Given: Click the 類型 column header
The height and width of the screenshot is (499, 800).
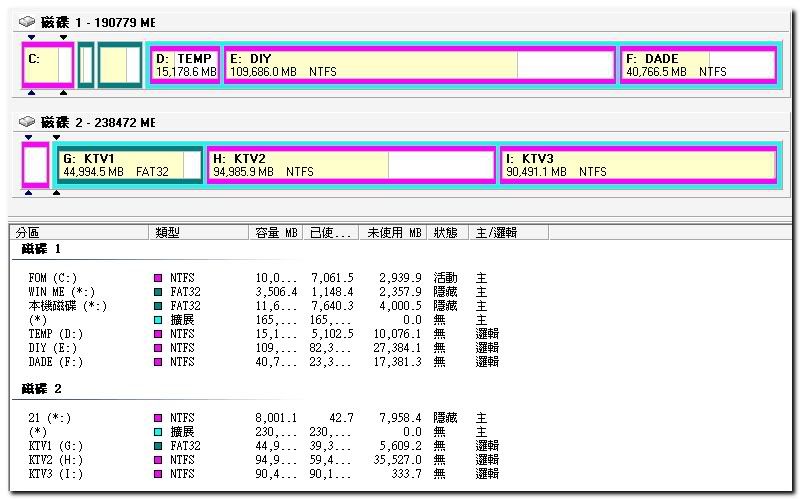Looking at the screenshot, I should [x=198, y=233].
